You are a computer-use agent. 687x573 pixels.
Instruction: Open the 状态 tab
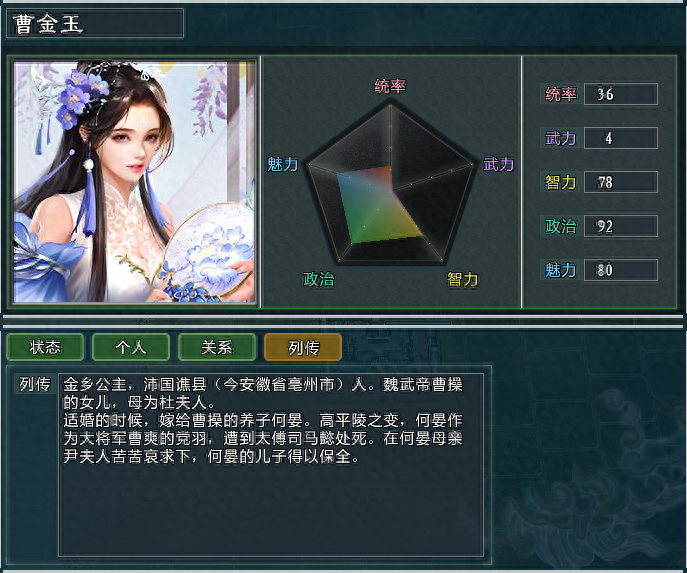[45, 347]
